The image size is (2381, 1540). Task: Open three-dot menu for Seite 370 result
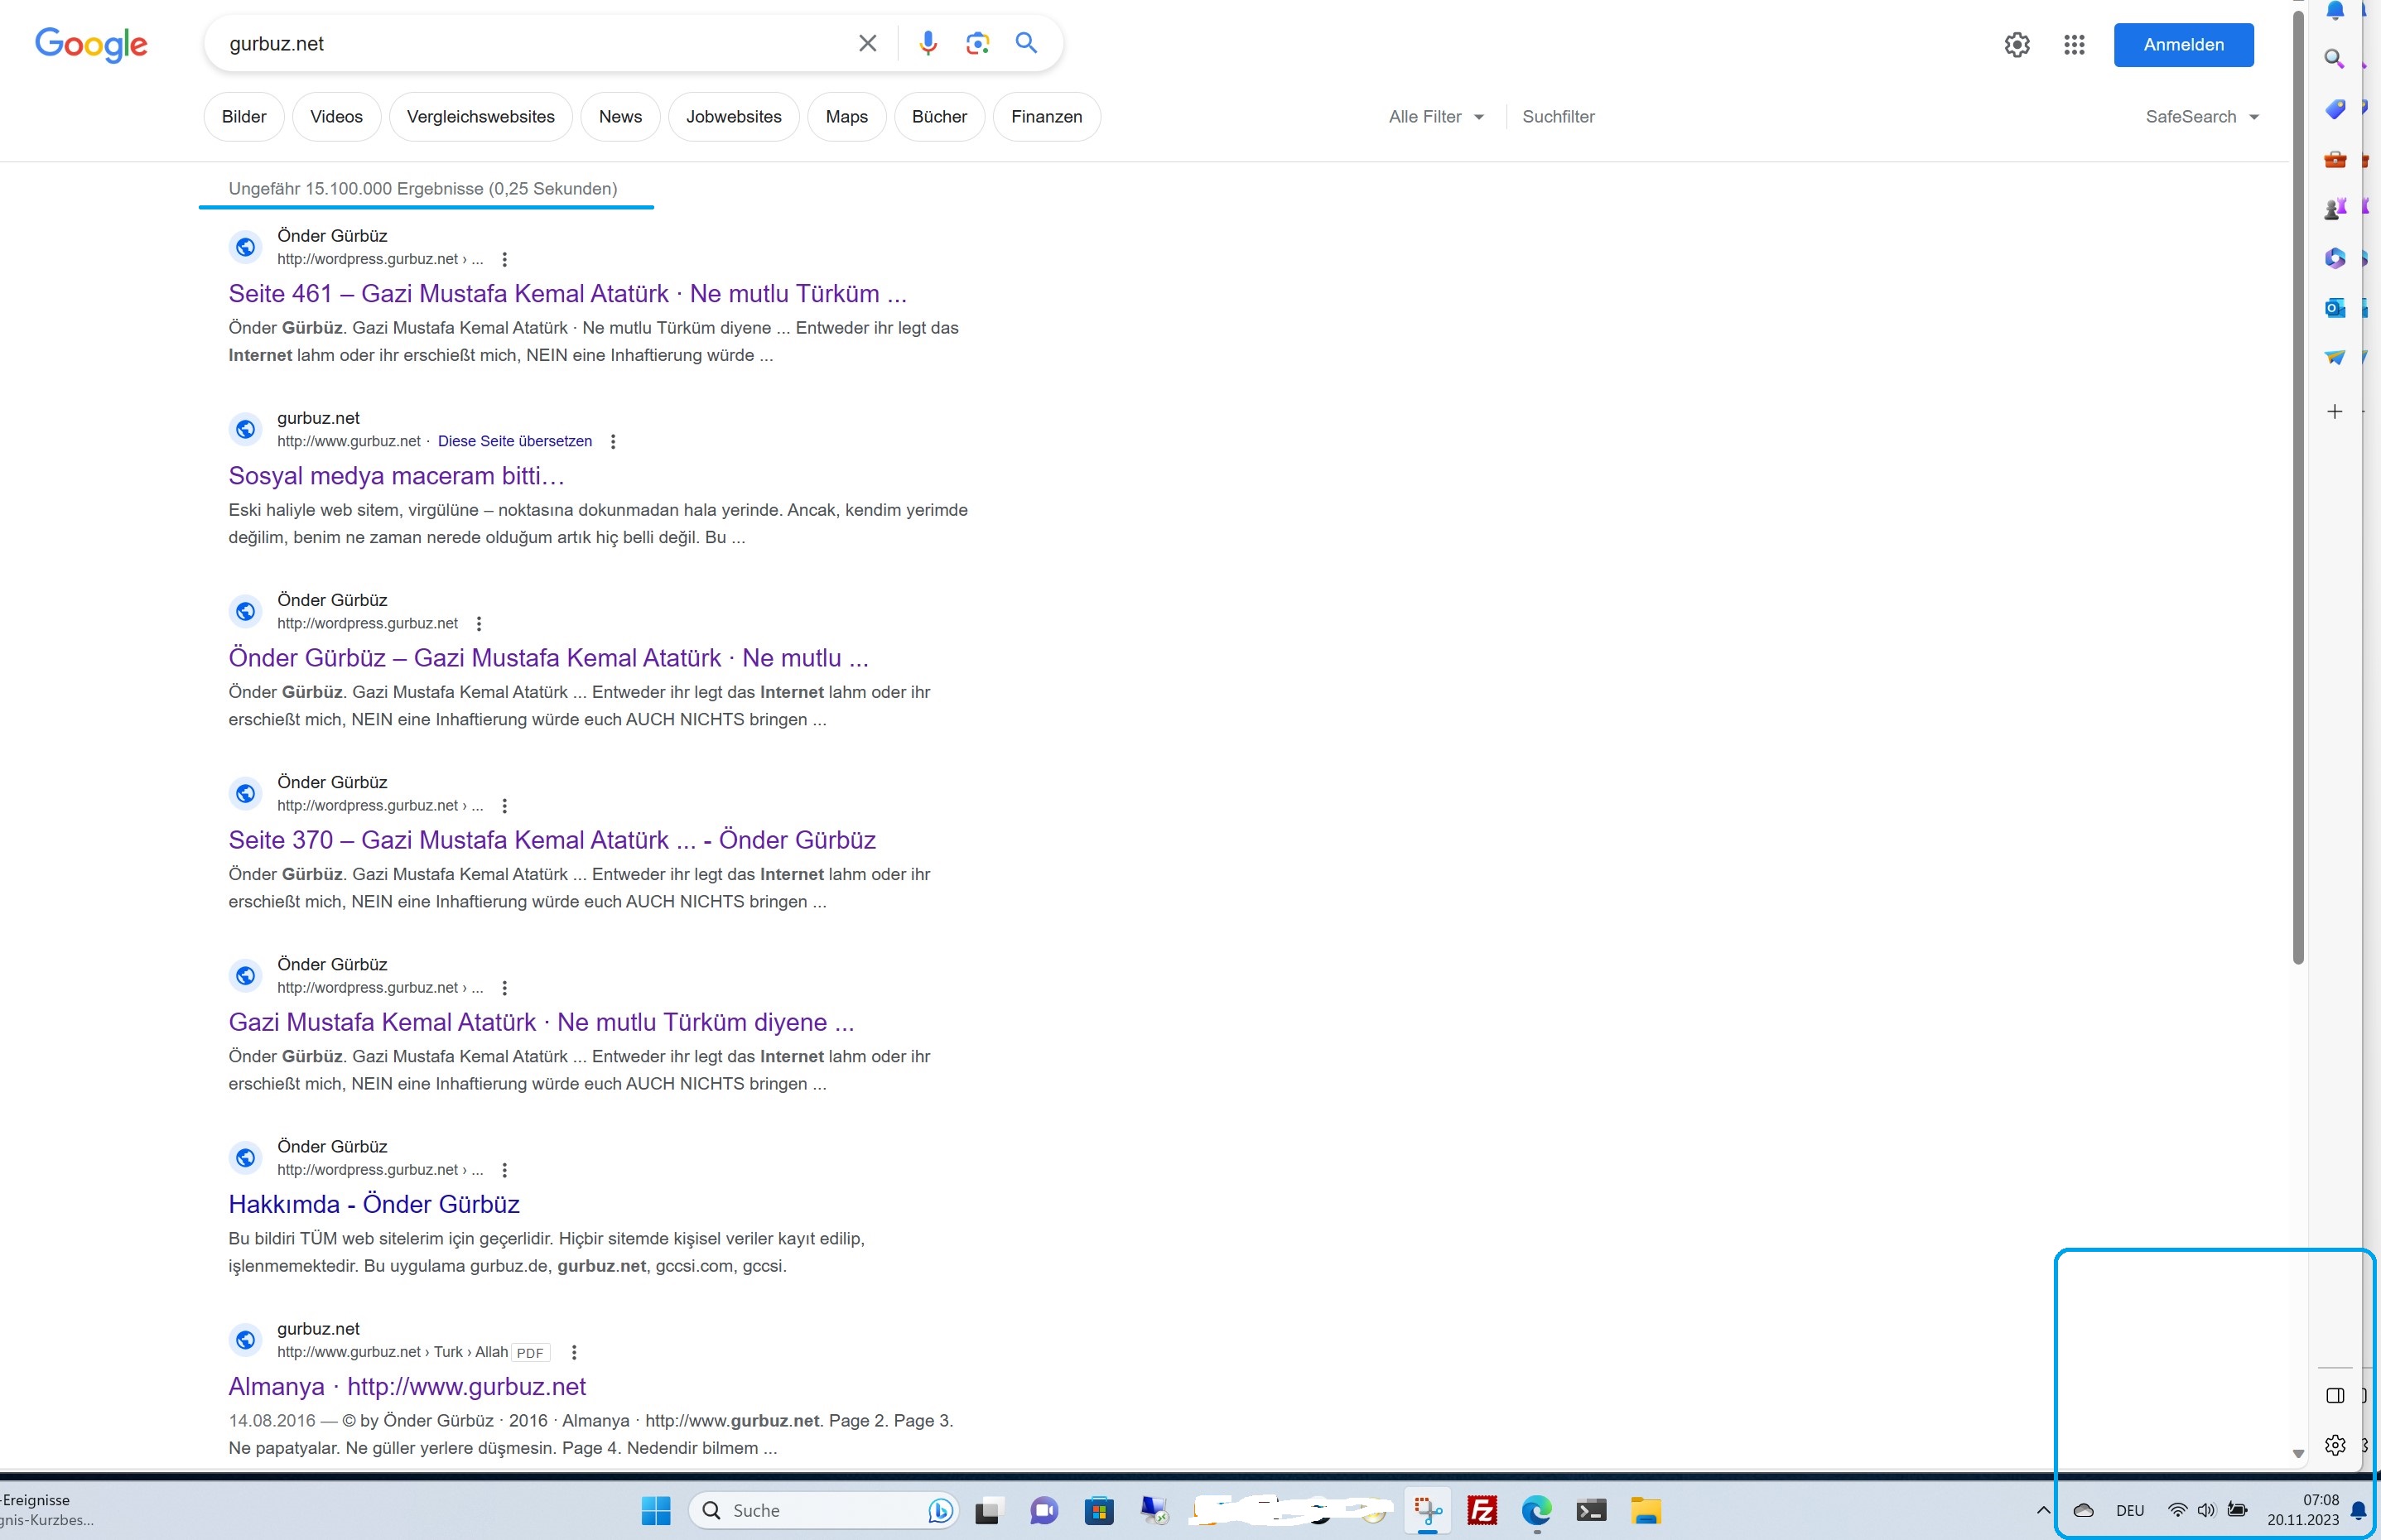click(x=504, y=805)
